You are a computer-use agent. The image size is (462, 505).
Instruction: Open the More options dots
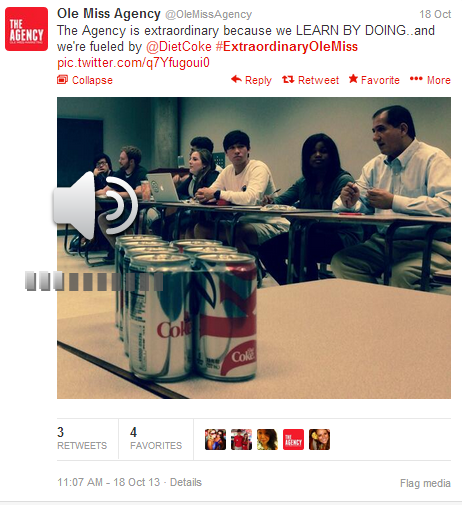point(416,79)
